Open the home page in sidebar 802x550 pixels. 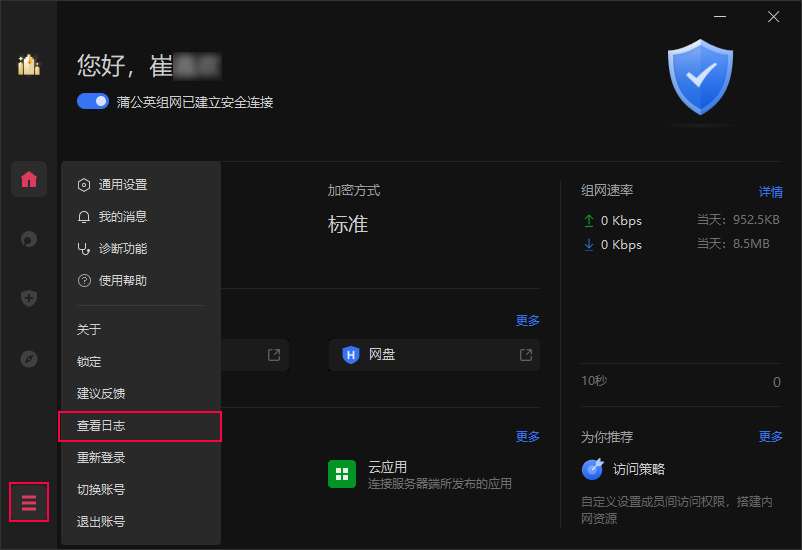29,179
